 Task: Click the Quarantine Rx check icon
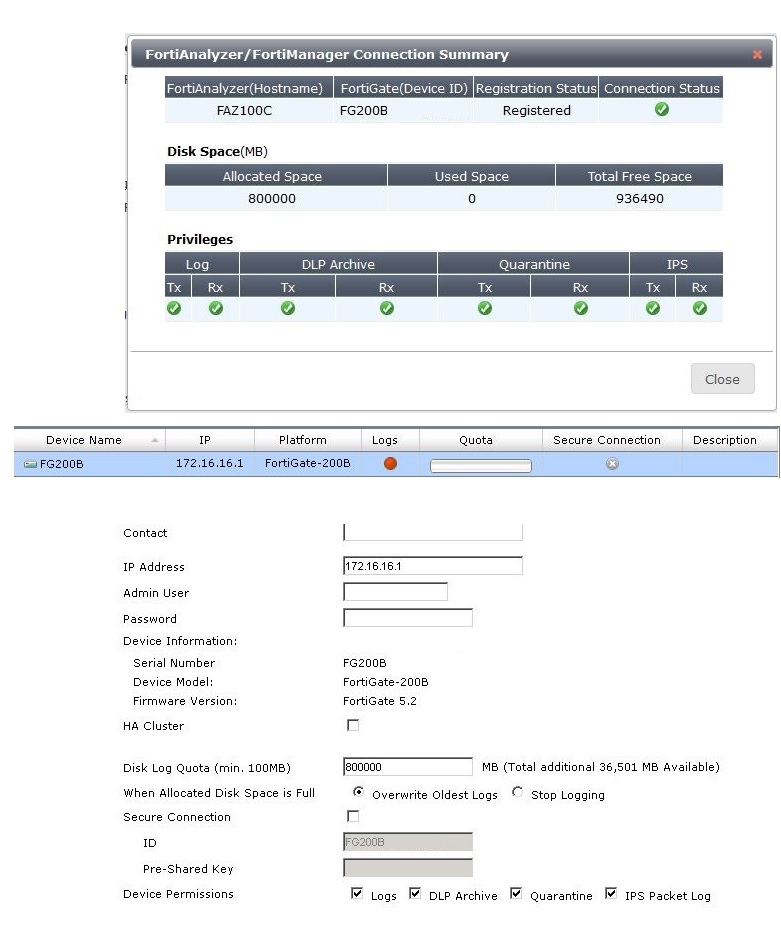[581, 308]
